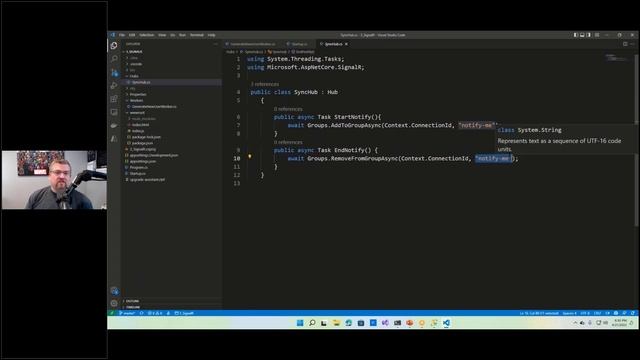Click the minimap code preview
The width and height of the screenshot is (640, 360).
[x=616, y=58]
